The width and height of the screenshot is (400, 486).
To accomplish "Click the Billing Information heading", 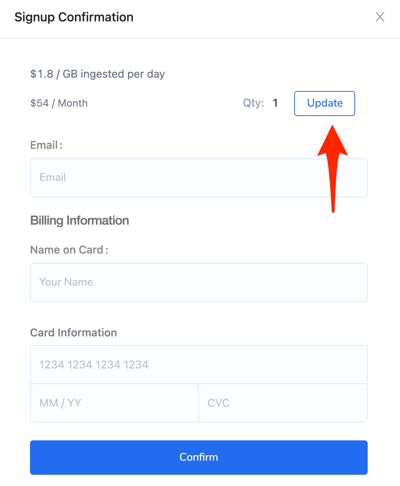I will click(x=80, y=221).
